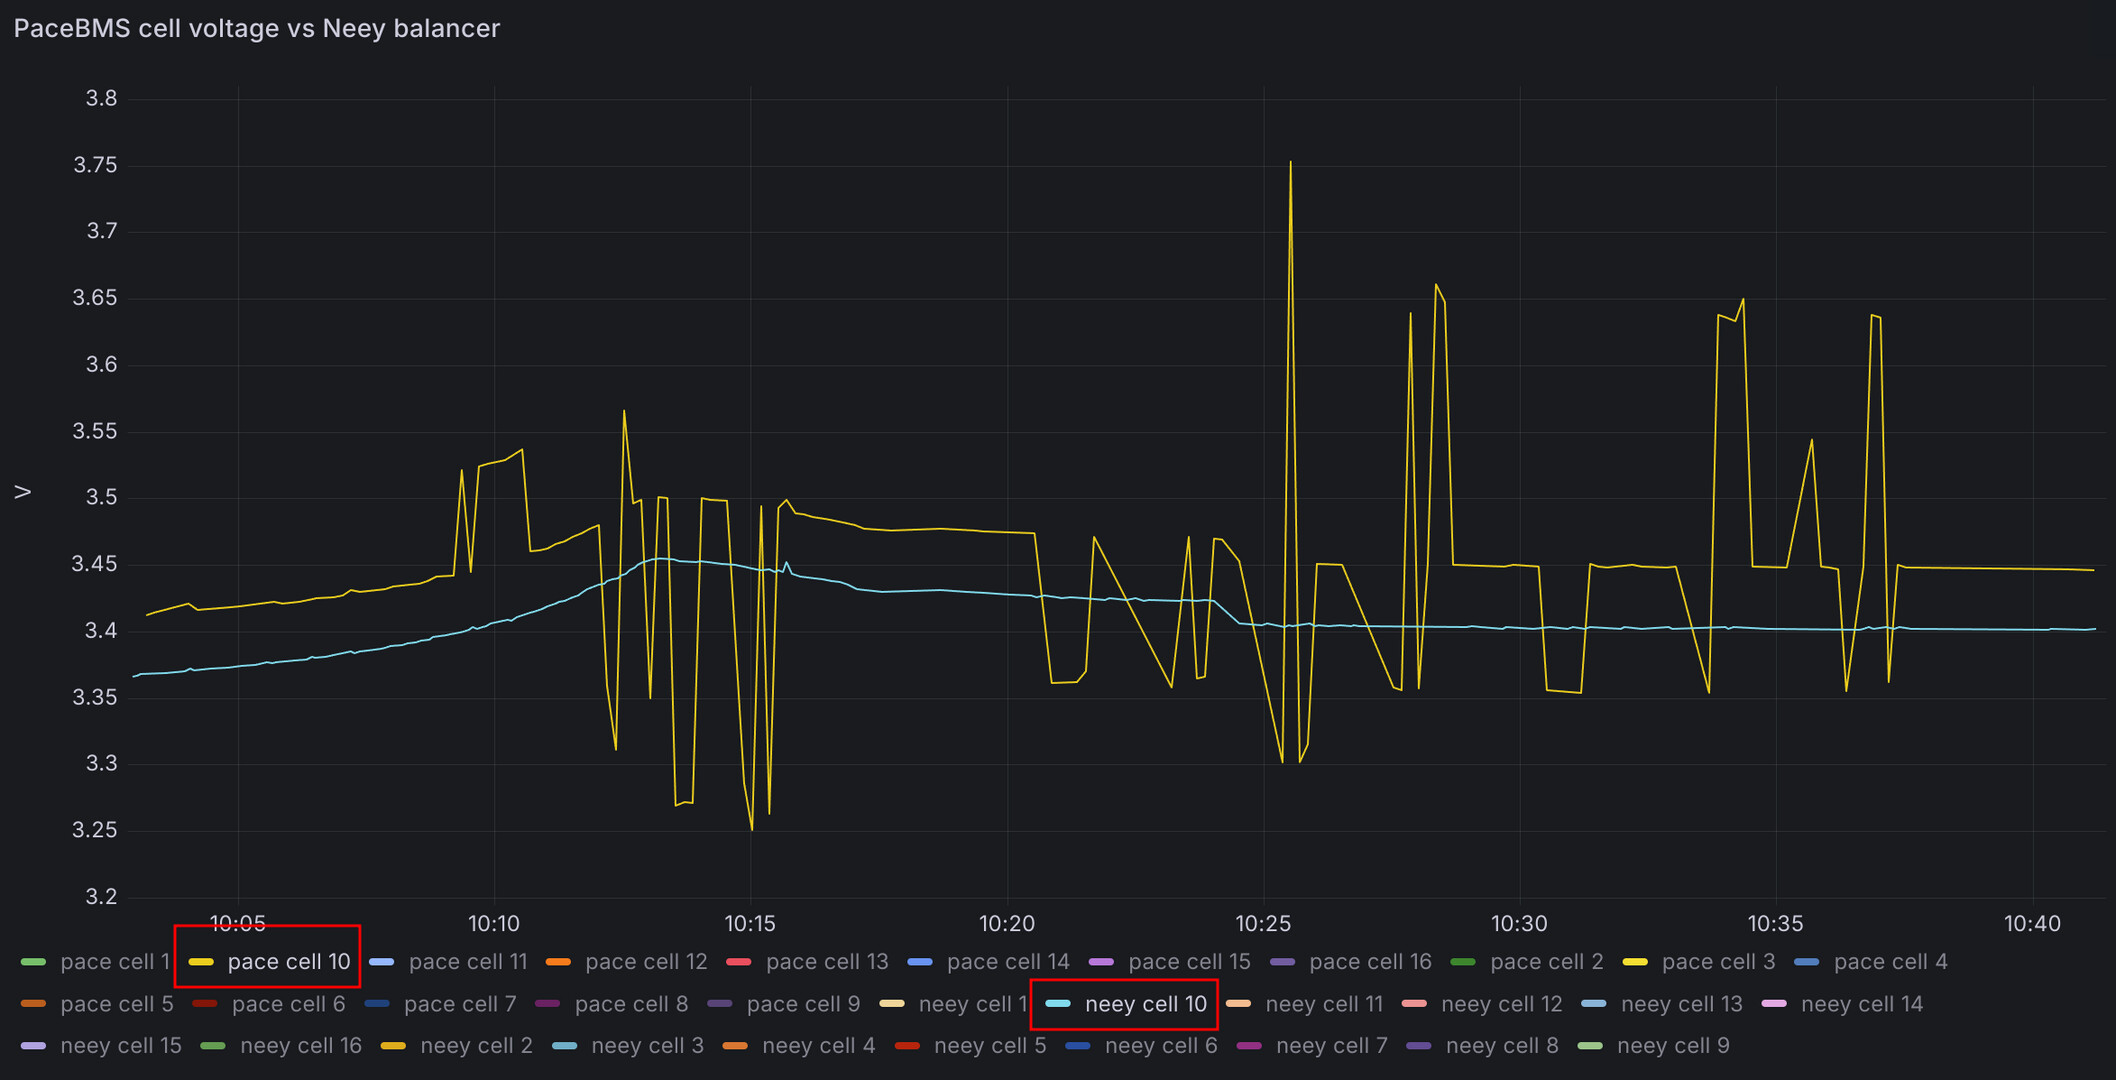Click the pace cell 15 purple swatch
Viewport: 2116px width, 1080px height.
(x=1101, y=962)
